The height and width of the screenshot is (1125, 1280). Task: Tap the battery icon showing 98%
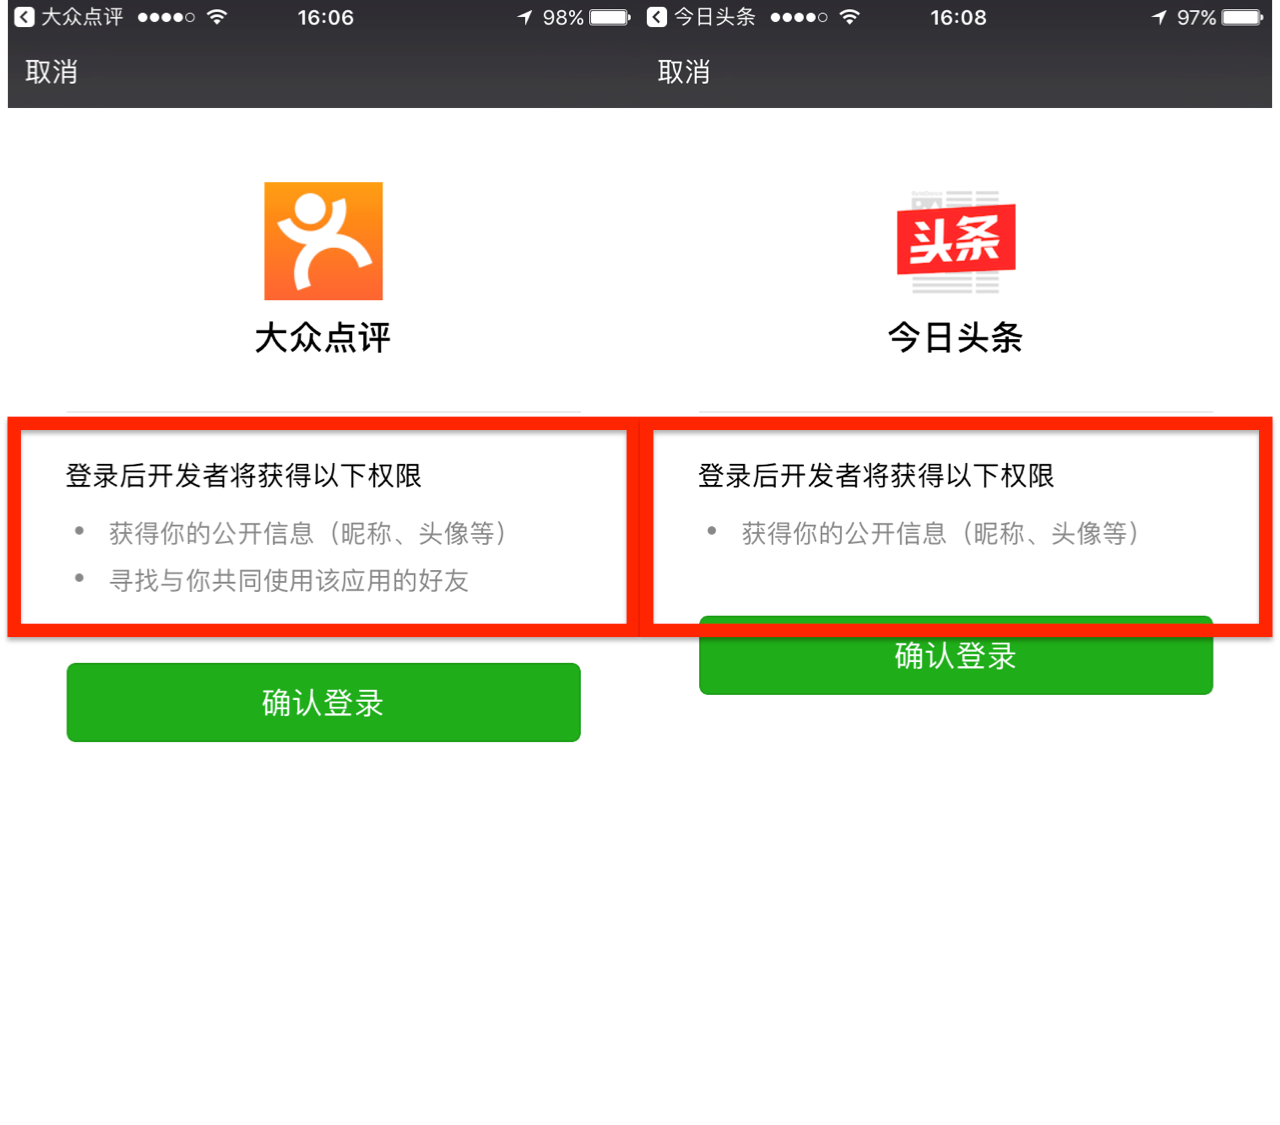609,17
